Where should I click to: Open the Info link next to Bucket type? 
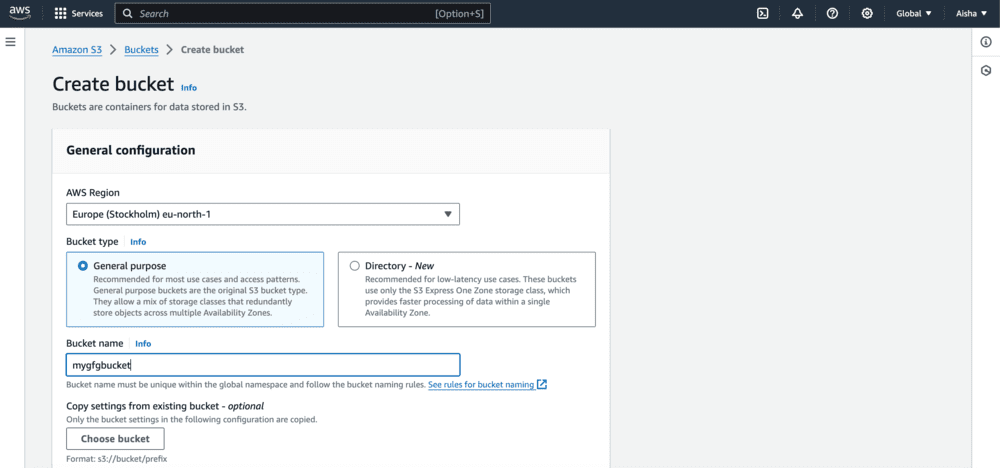(138, 242)
